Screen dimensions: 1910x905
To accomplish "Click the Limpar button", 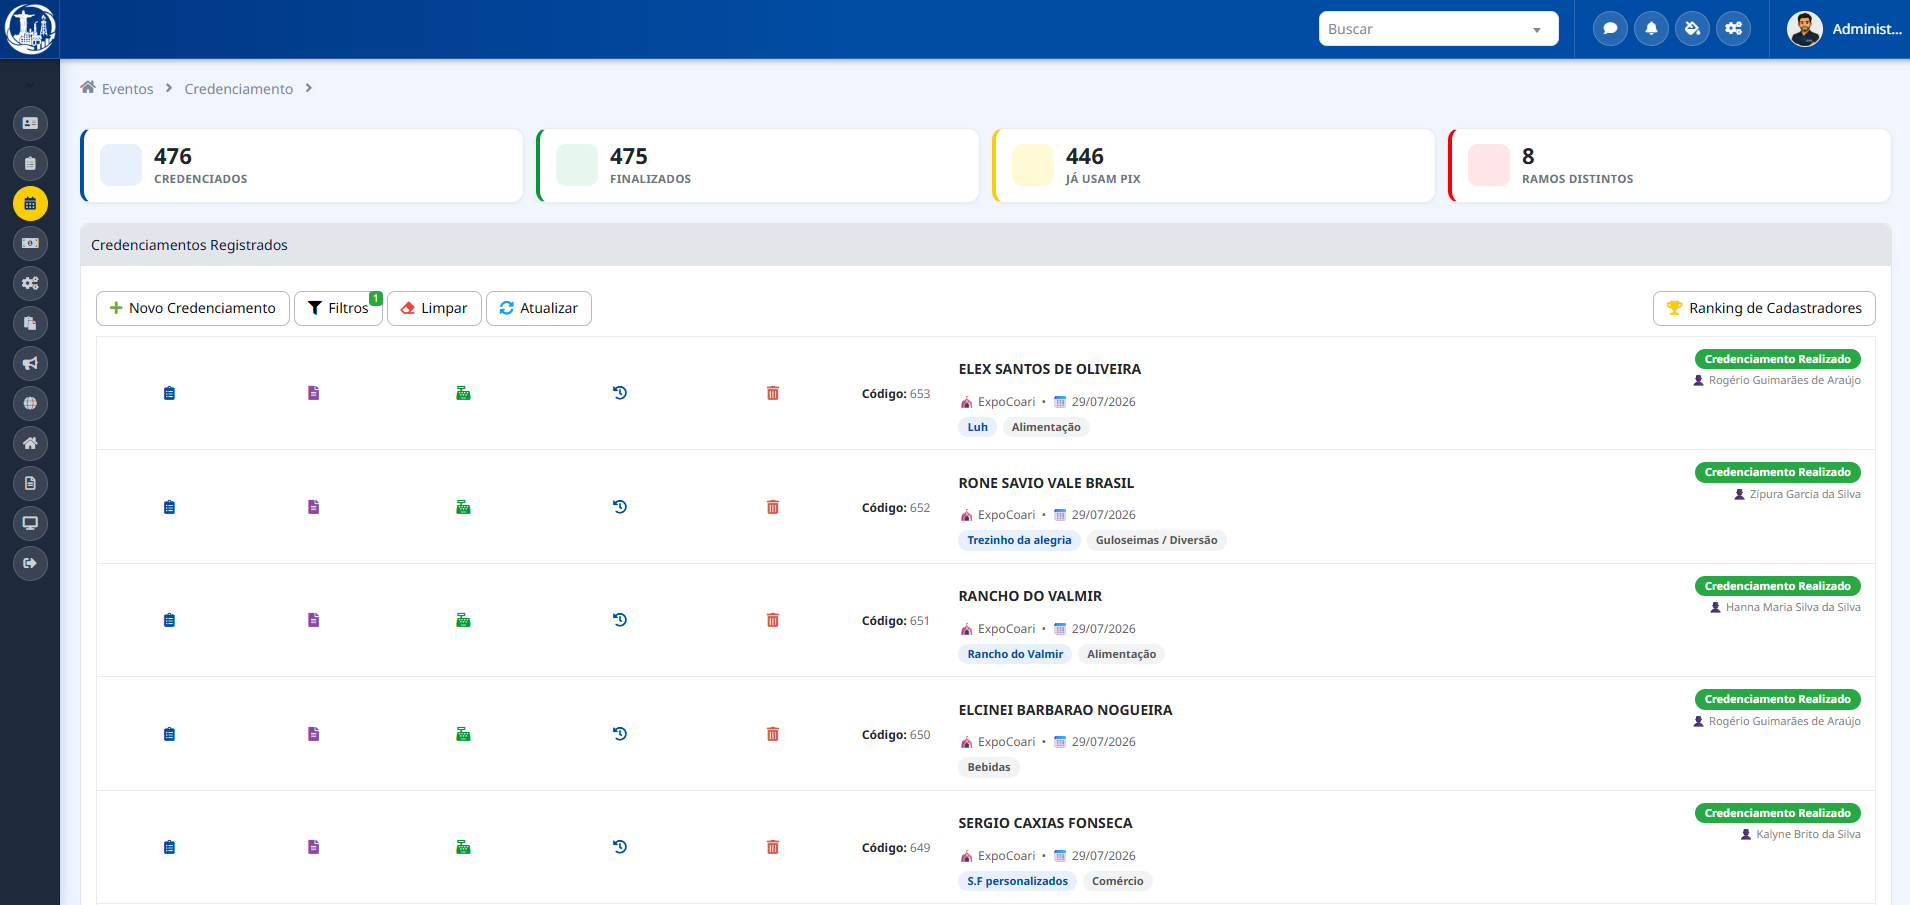I will click(x=434, y=308).
